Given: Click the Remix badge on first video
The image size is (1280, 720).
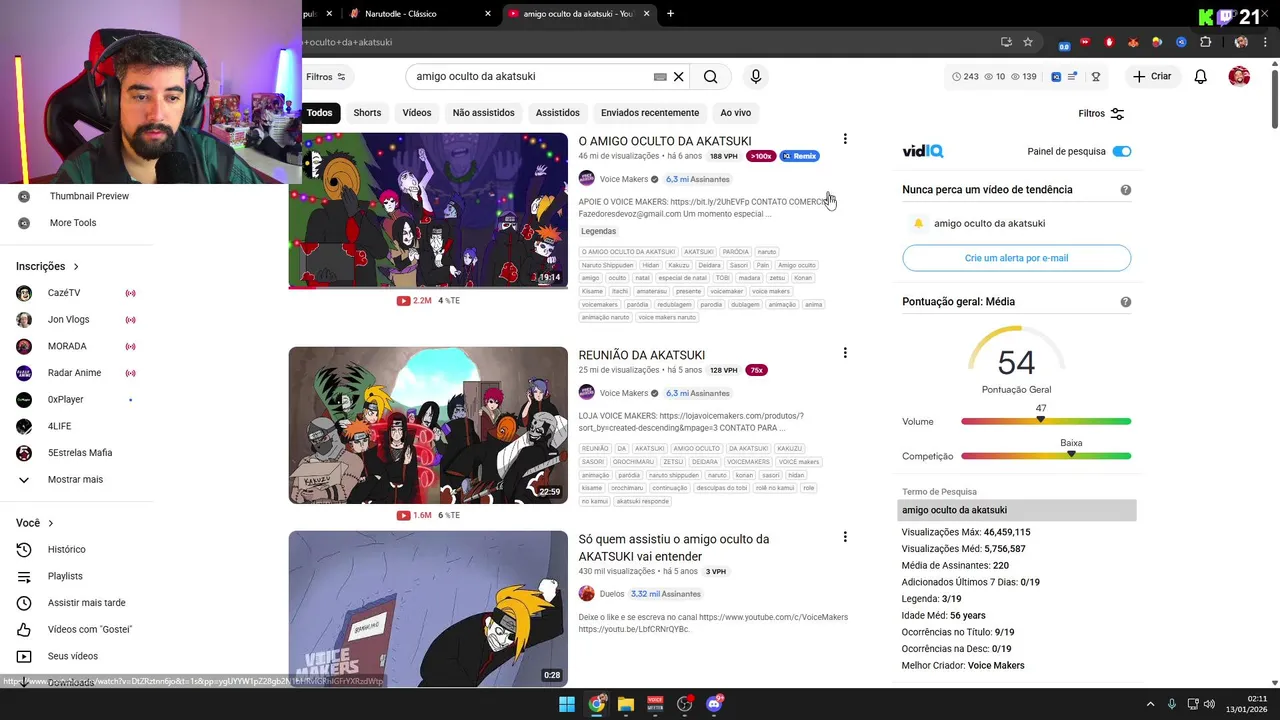Looking at the screenshot, I should point(800,156).
